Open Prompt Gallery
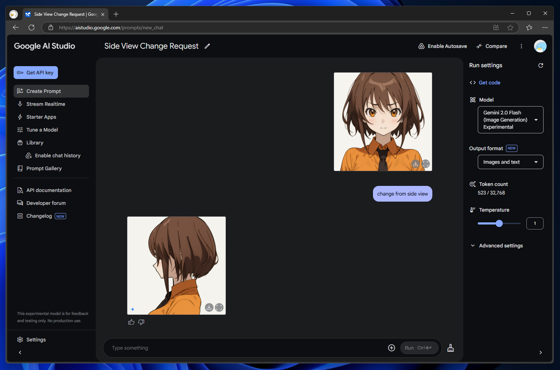 pos(44,168)
